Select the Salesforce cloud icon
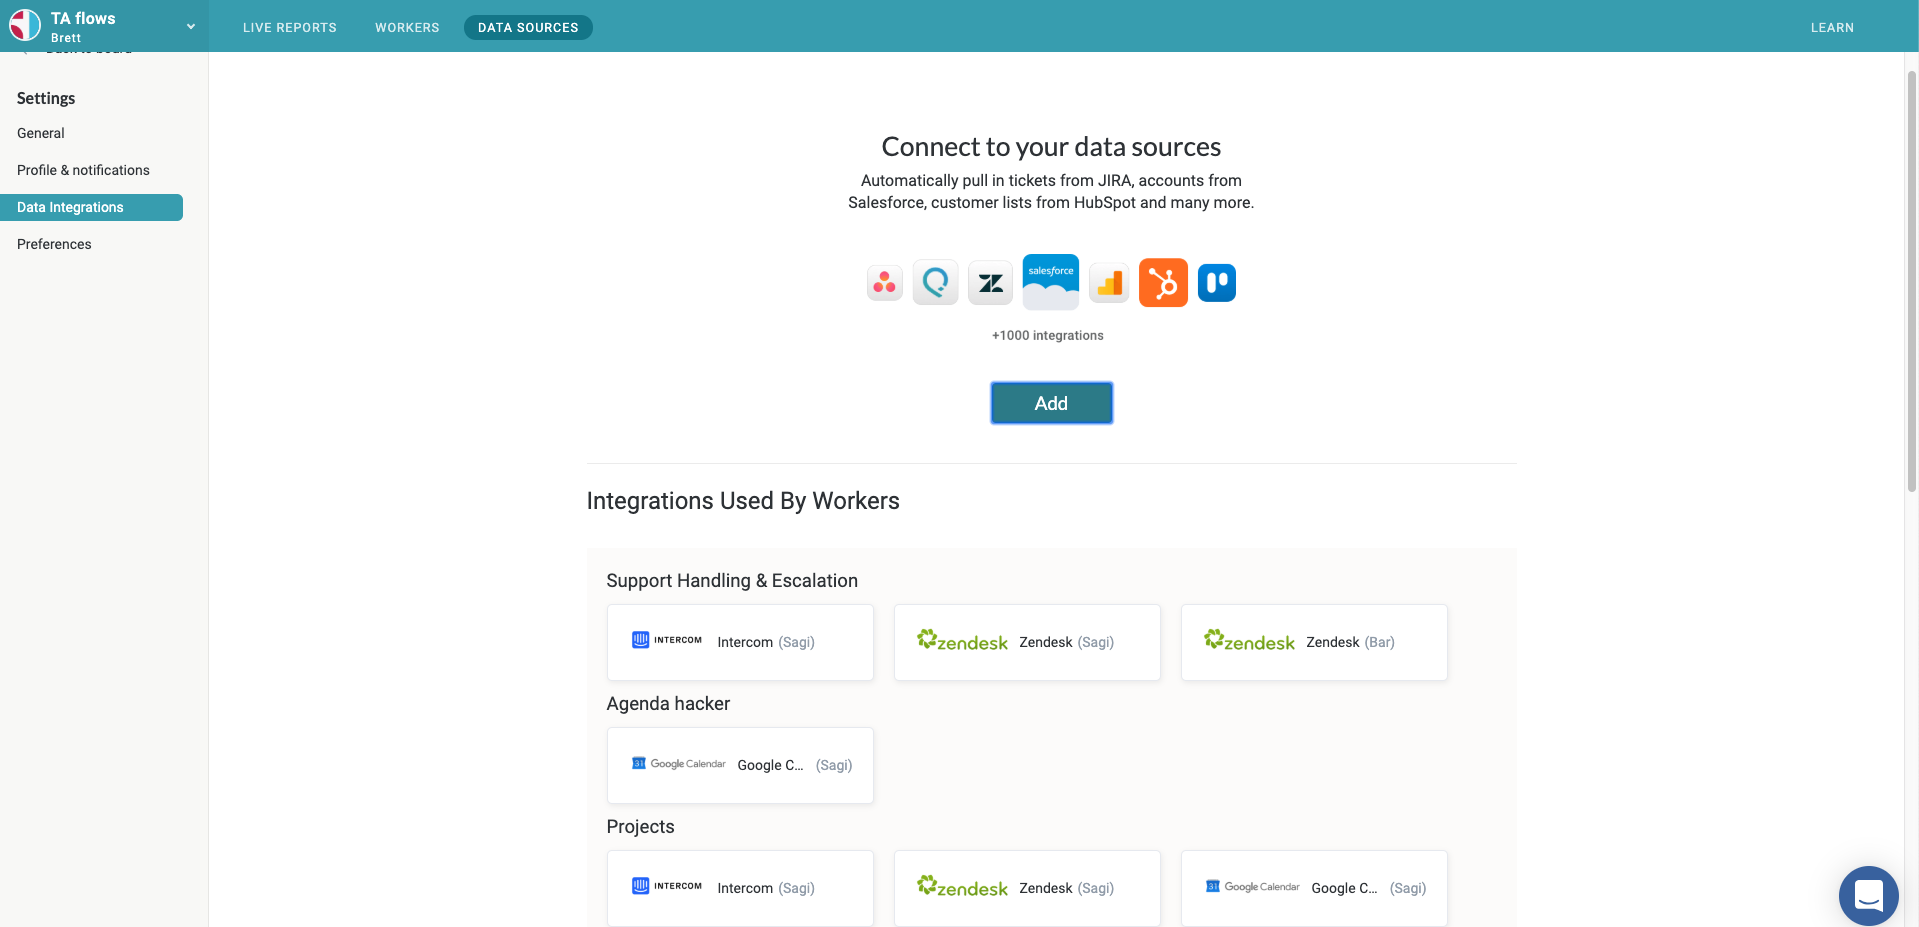The image size is (1919, 927). [1050, 281]
